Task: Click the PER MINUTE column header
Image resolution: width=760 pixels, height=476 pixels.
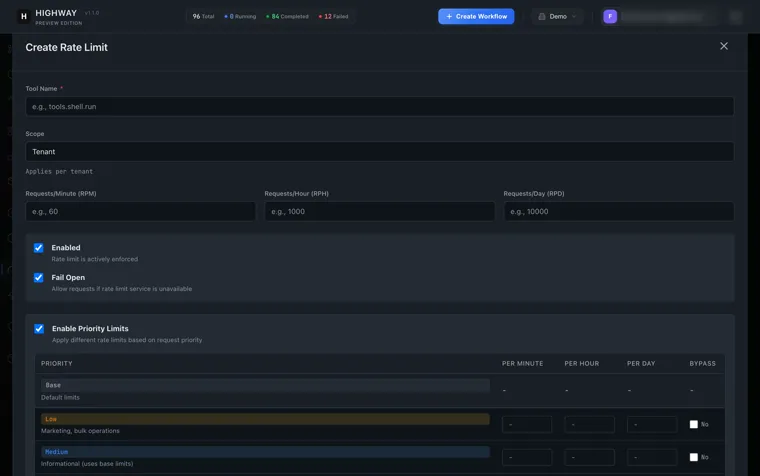Action: [522, 364]
